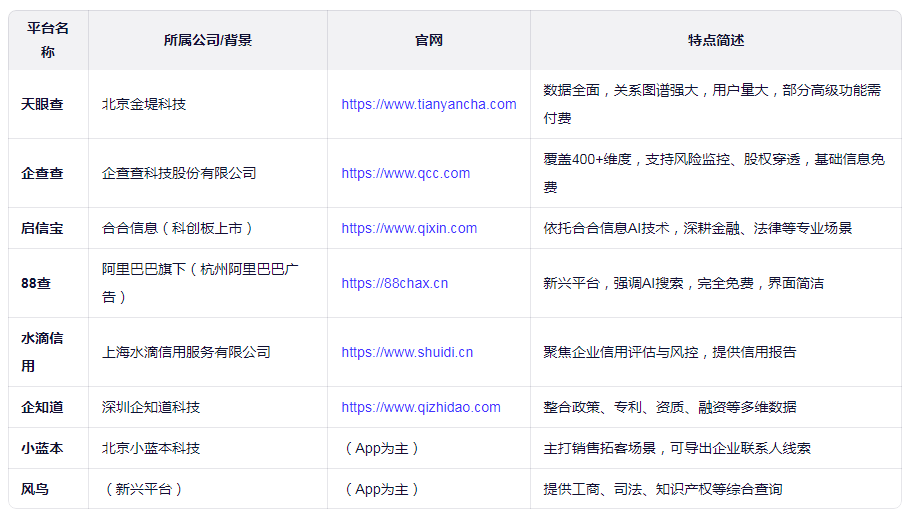This screenshot has height=518, width=910.
Task: Select the 天眼查 platform name cell
Action: pos(42,104)
